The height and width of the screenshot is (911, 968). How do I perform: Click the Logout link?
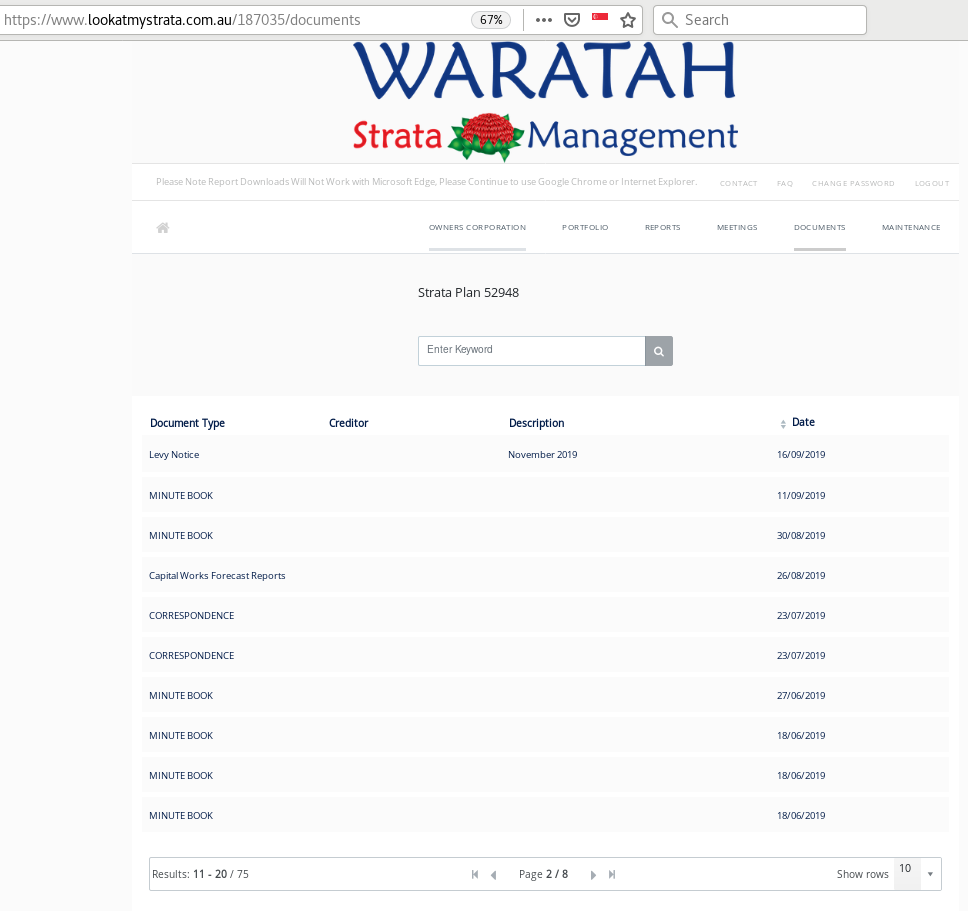(x=932, y=183)
